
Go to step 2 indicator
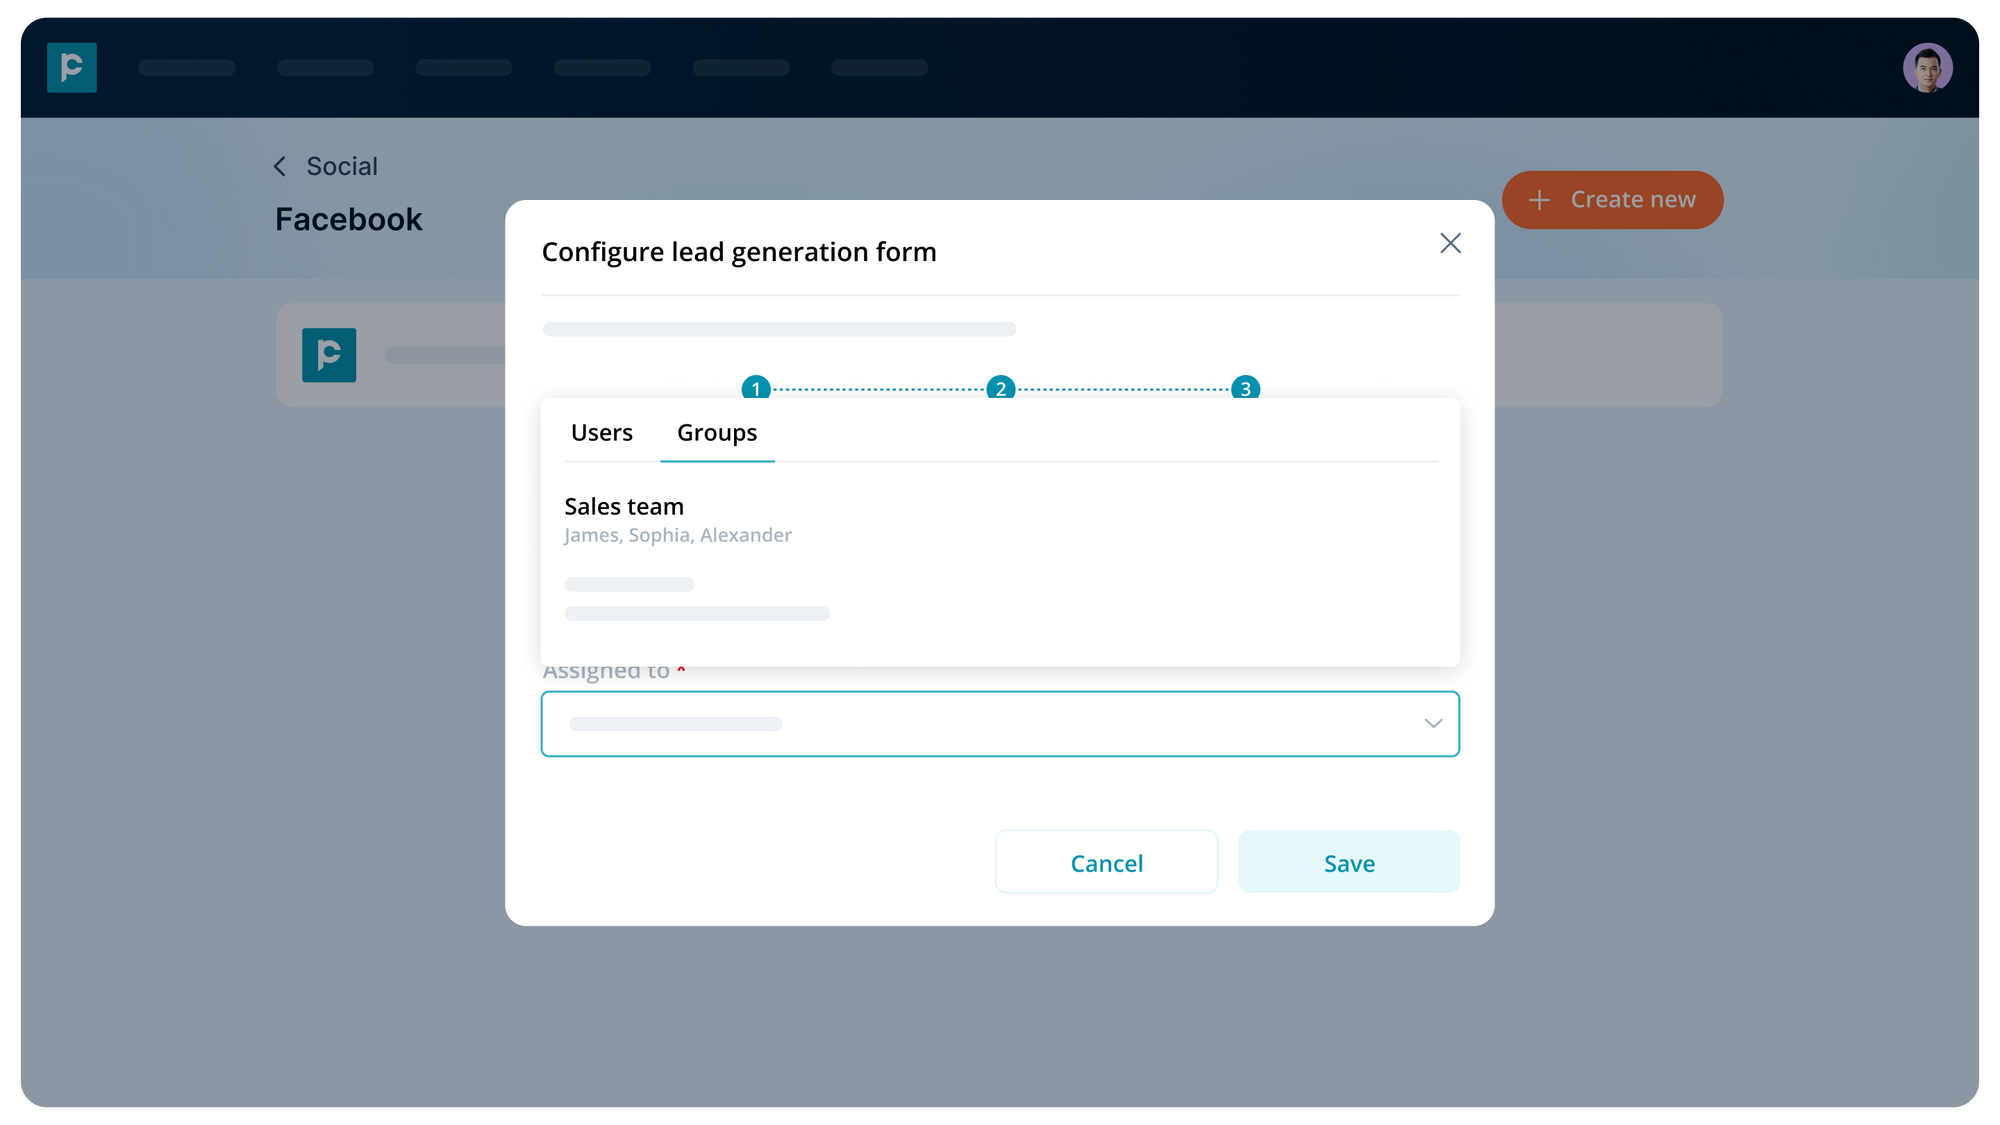tap(1000, 387)
